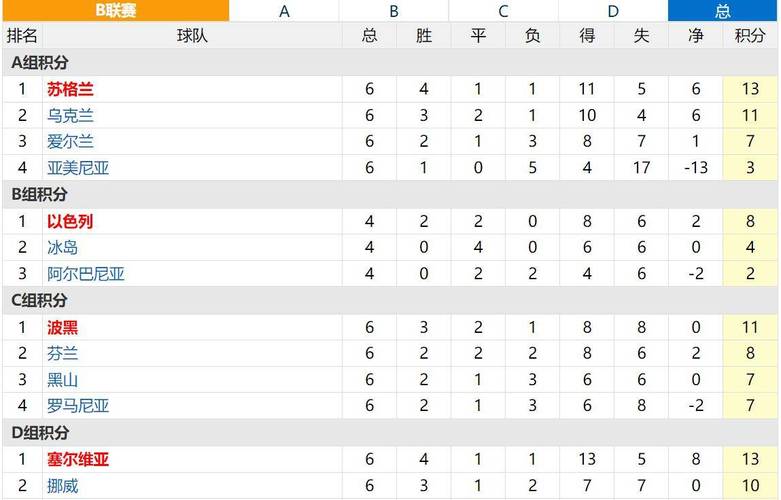Switch to the B联赛 tab

click(116, 10)
